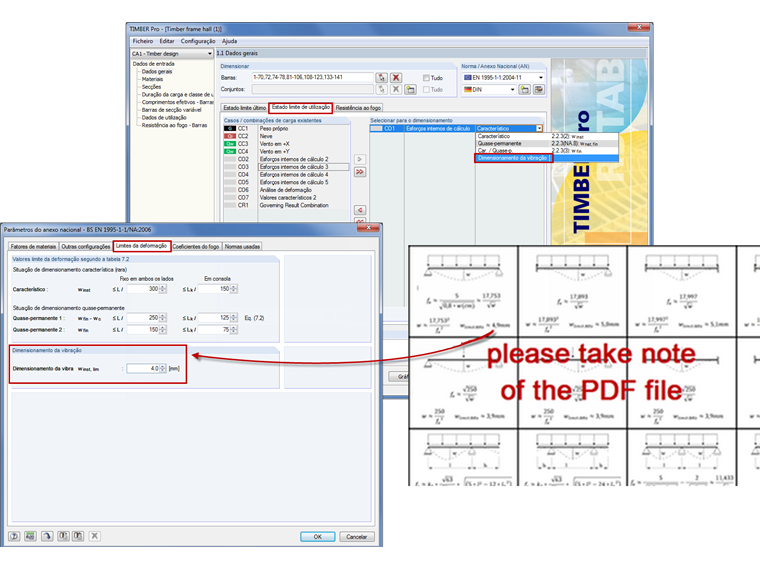Open the CA1 - Timber design dropdown

172,54
